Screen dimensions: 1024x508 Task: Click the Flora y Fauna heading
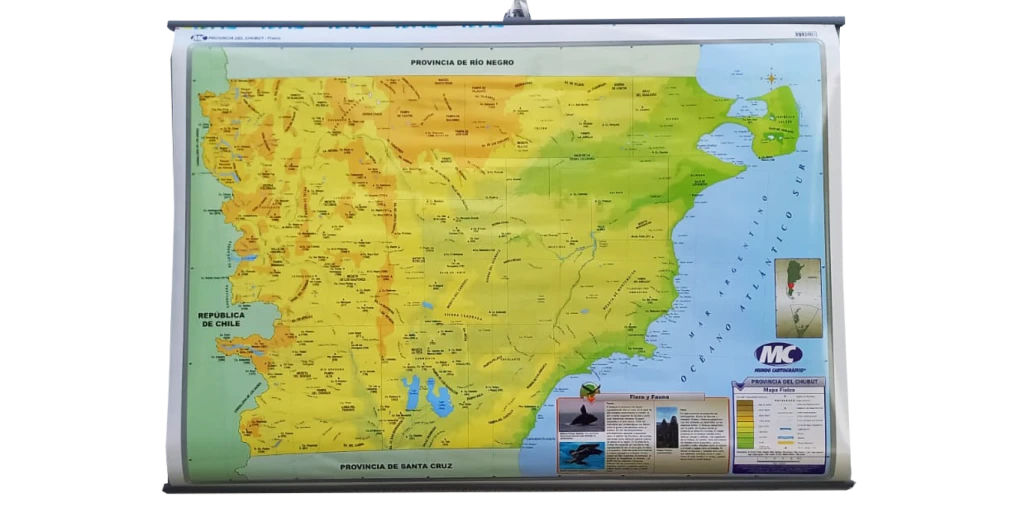650,397
